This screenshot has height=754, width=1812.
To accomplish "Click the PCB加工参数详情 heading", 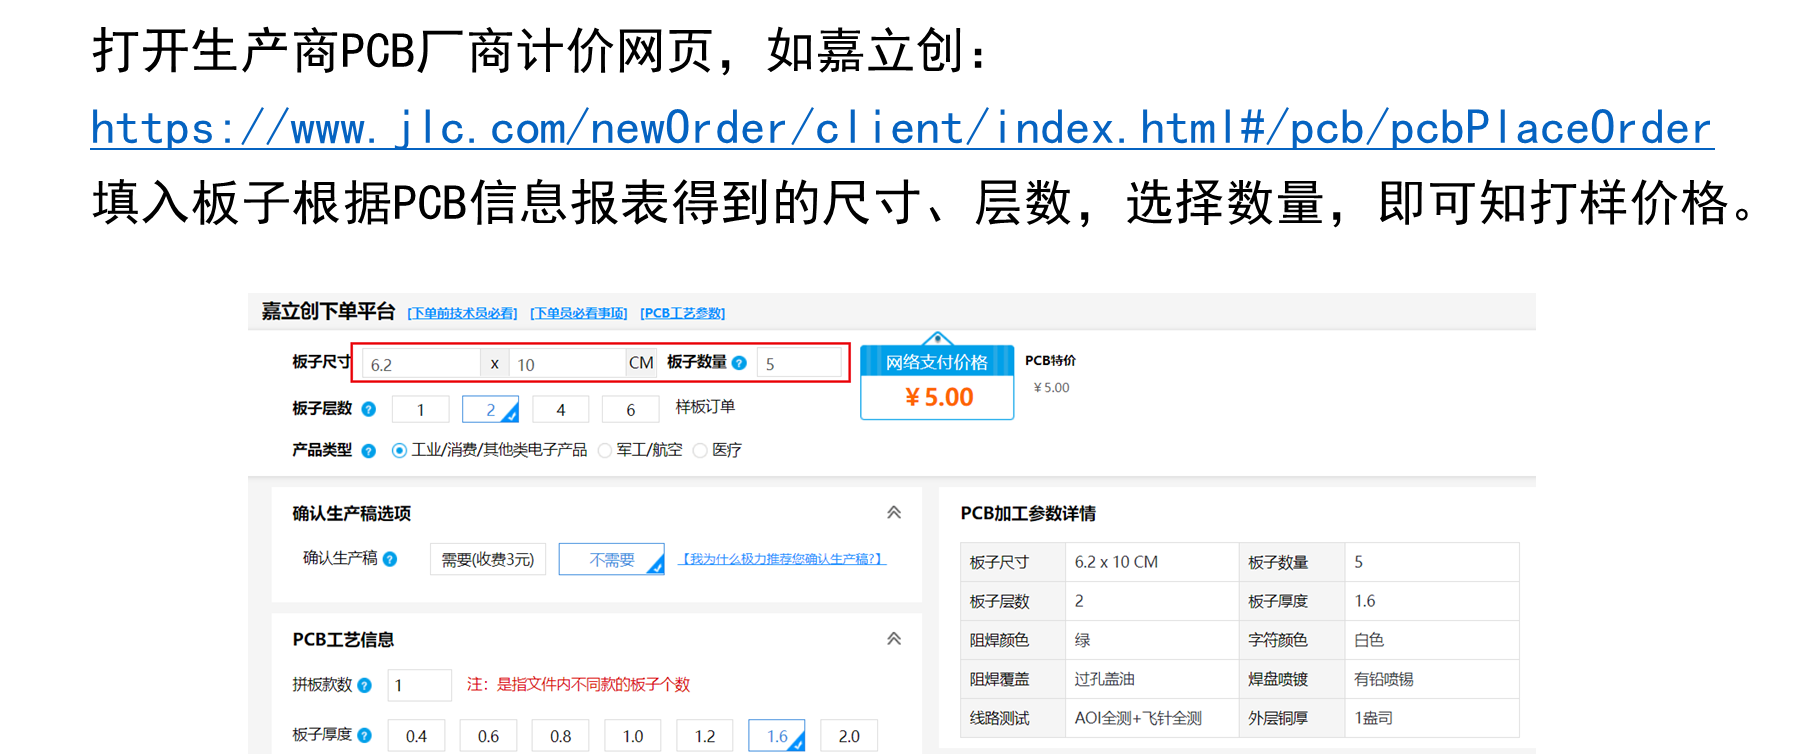I will [1028, 513].
